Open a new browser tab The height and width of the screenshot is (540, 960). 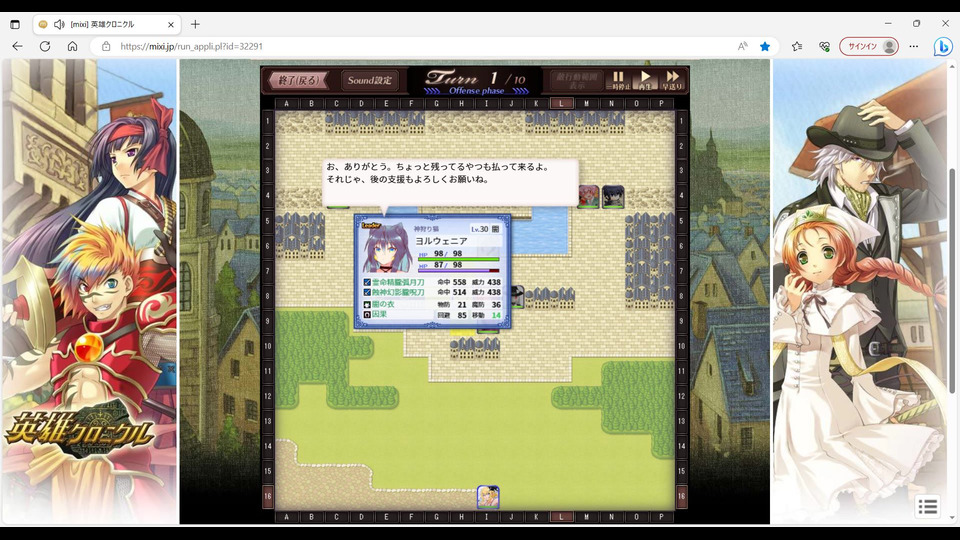pos(195,24)
